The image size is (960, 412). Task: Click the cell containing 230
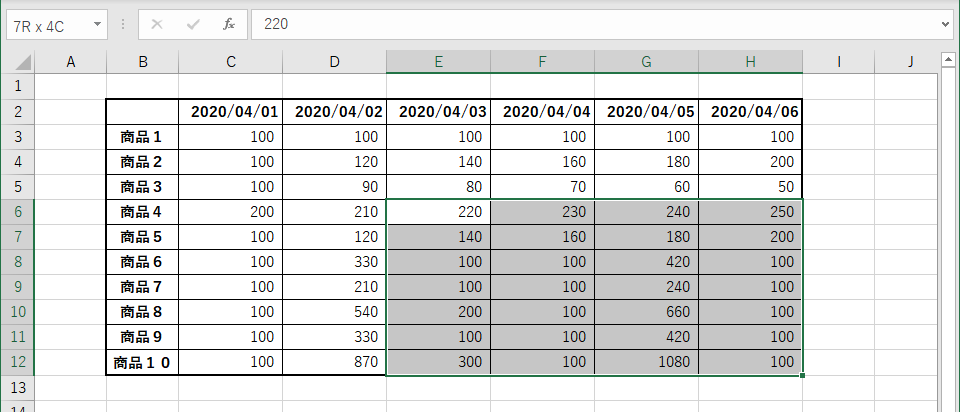pyautogui.click(x=542, y=212)
